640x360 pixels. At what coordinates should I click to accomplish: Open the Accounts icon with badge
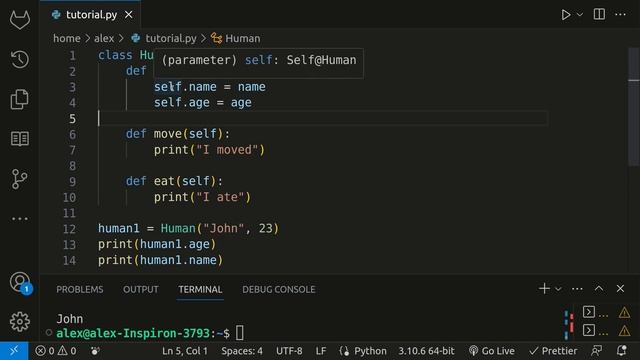(x=20, y=282)
